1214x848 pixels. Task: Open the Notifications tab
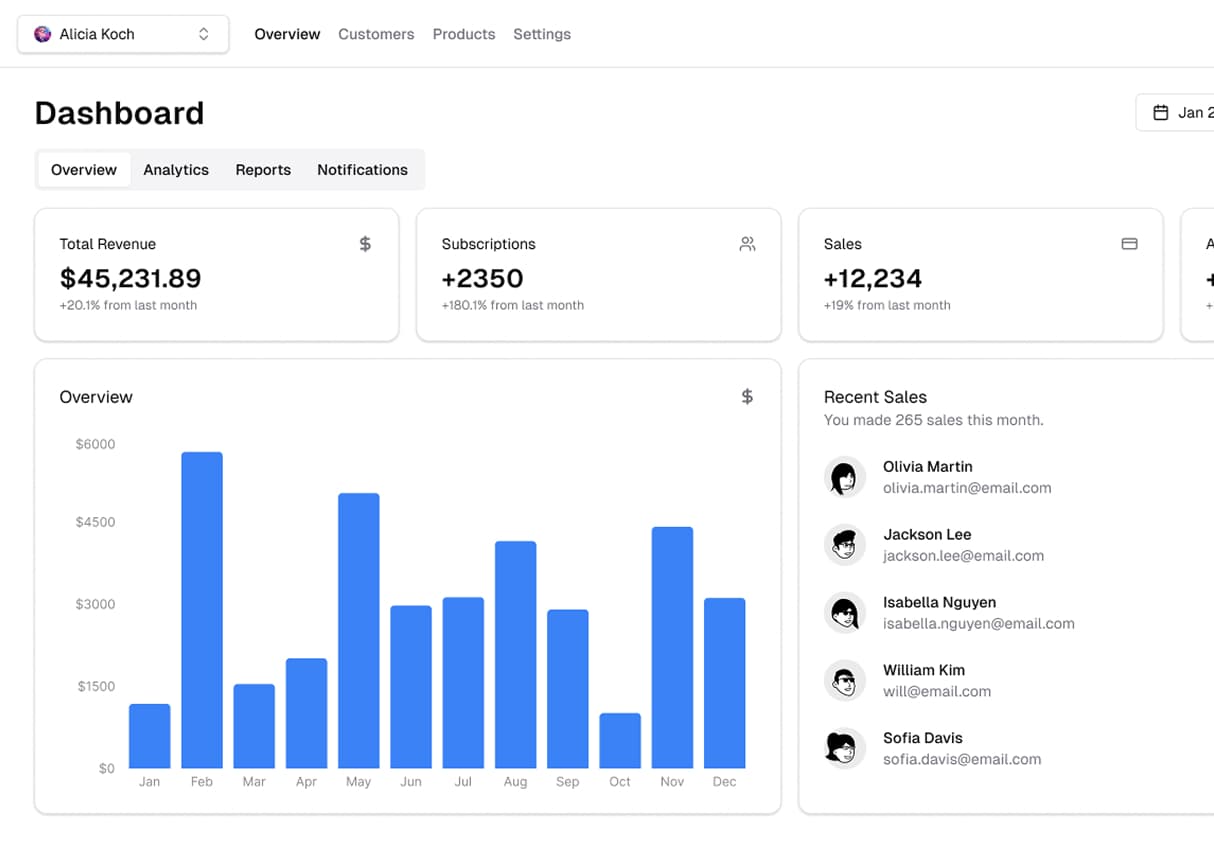tap(362, 170)
